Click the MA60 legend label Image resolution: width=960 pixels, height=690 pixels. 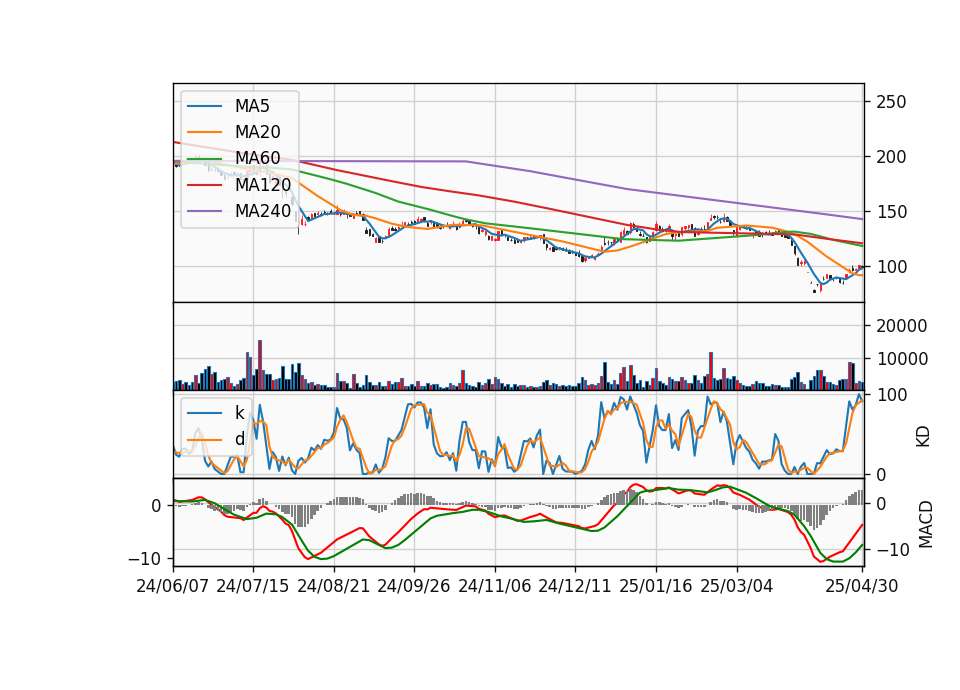[x=257, y=158]
